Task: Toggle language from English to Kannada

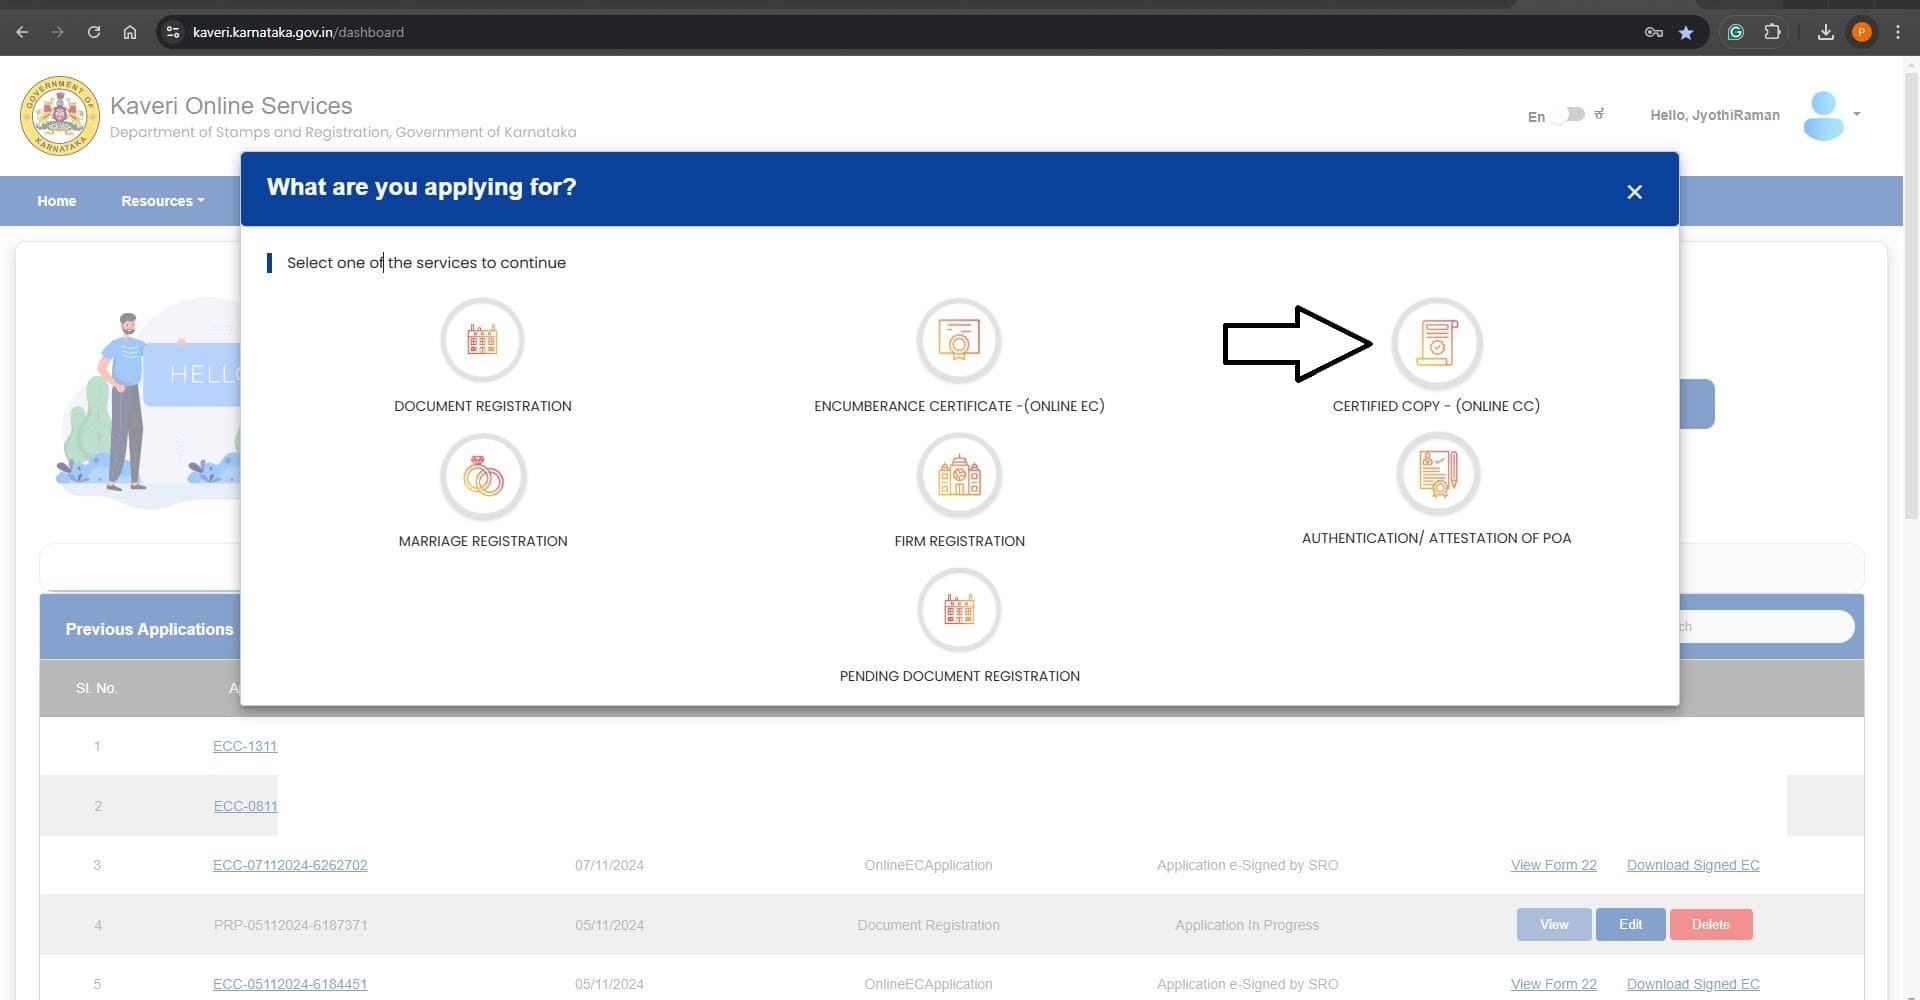Action: point(1569,115)
